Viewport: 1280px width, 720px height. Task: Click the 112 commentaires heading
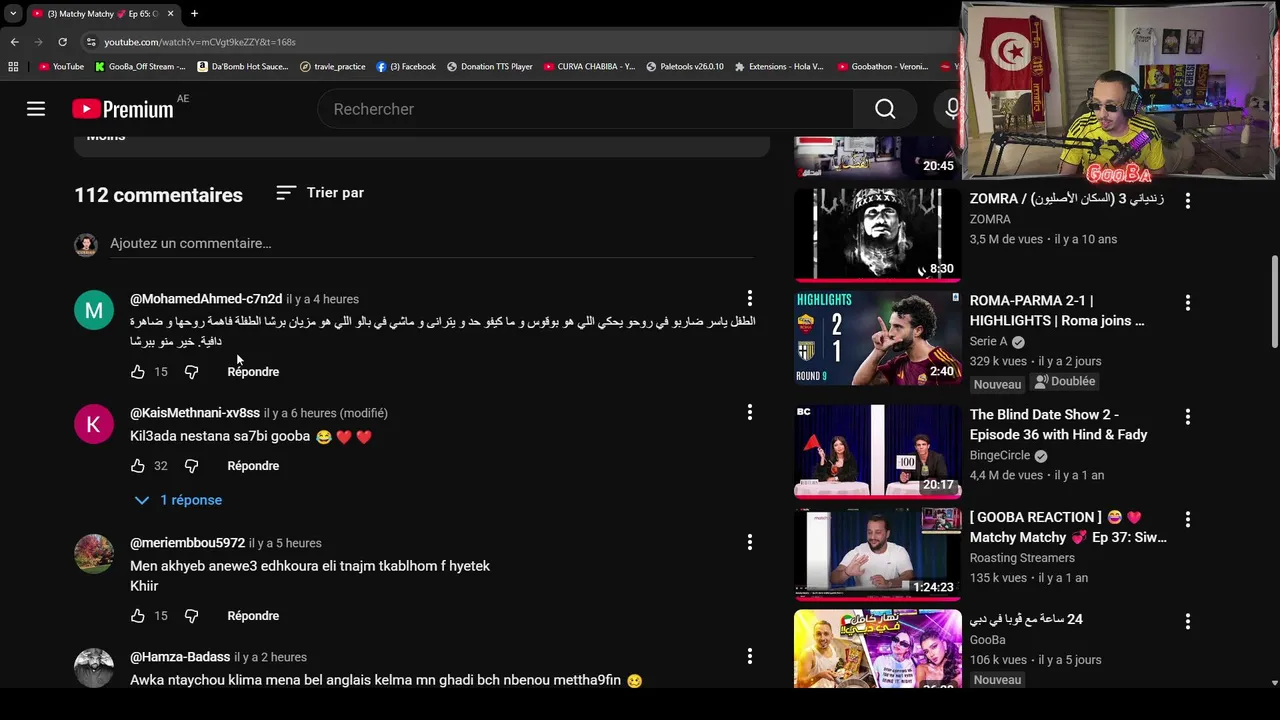pyautogui.click(x=158, y=195)
